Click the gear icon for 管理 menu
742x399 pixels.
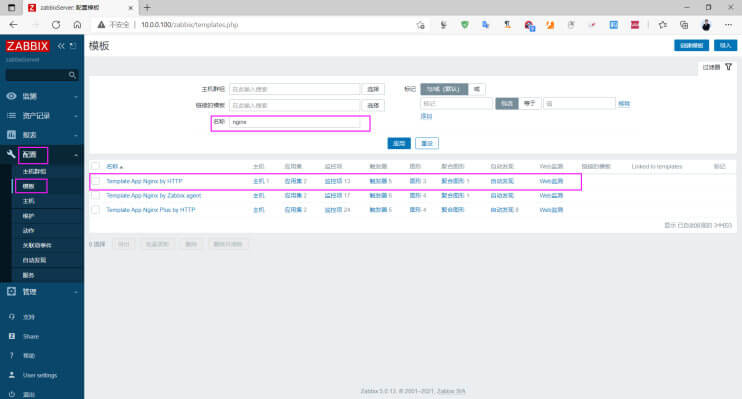[x=11, y=292]
